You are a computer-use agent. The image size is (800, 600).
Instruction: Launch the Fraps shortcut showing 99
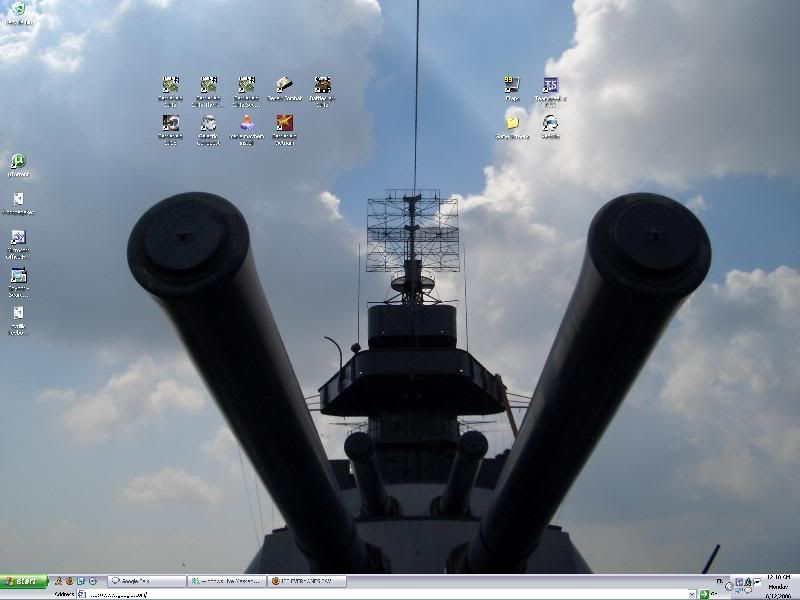coord(512,89)
